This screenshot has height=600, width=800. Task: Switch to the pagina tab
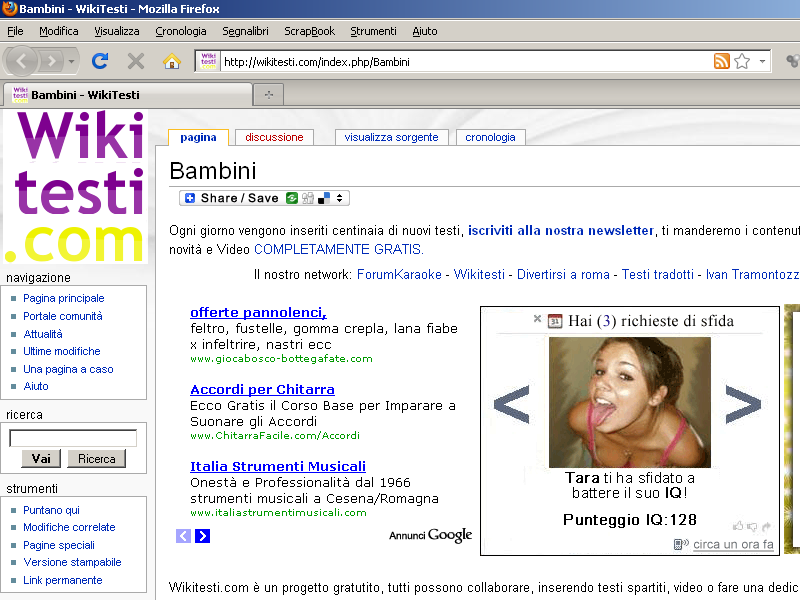198,137
